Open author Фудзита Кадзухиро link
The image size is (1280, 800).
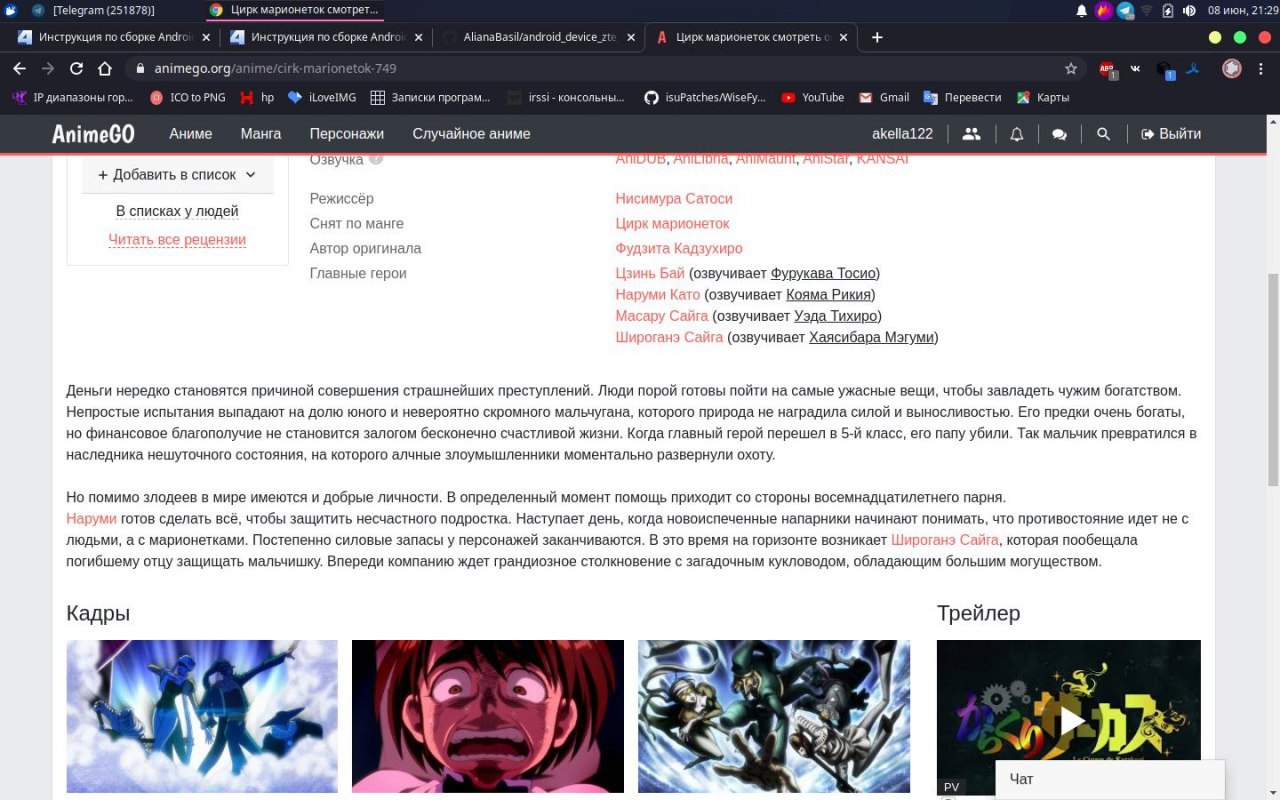point(679,249)
